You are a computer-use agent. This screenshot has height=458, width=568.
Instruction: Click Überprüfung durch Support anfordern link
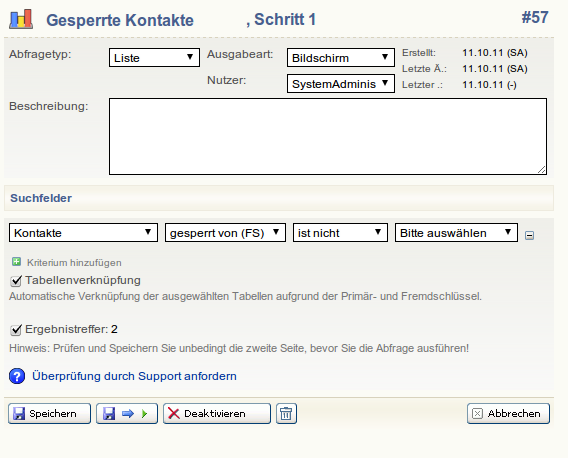(x=134, y=376)
